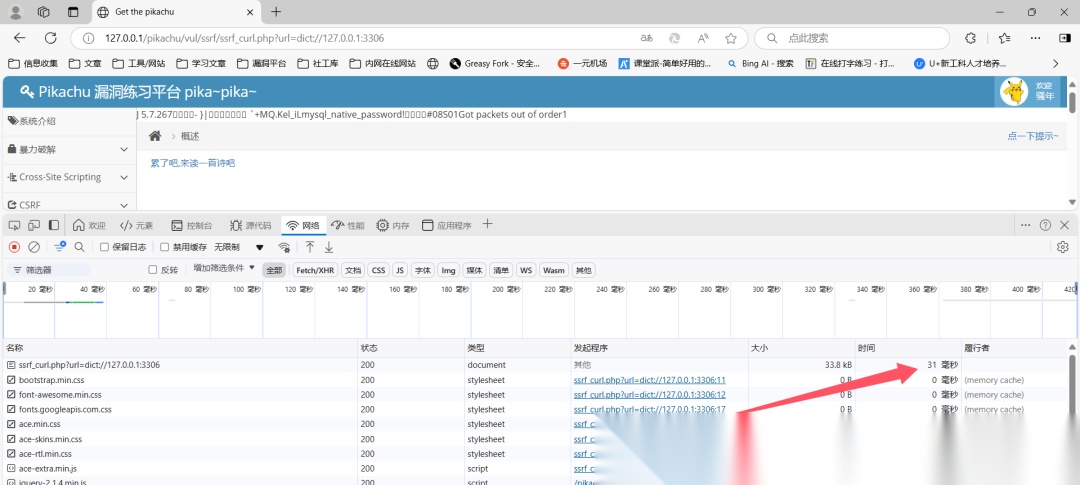Switch to the 内存 DevTools tab
Viewport: 1080px width, 485px height.
[x=393, y=225]
